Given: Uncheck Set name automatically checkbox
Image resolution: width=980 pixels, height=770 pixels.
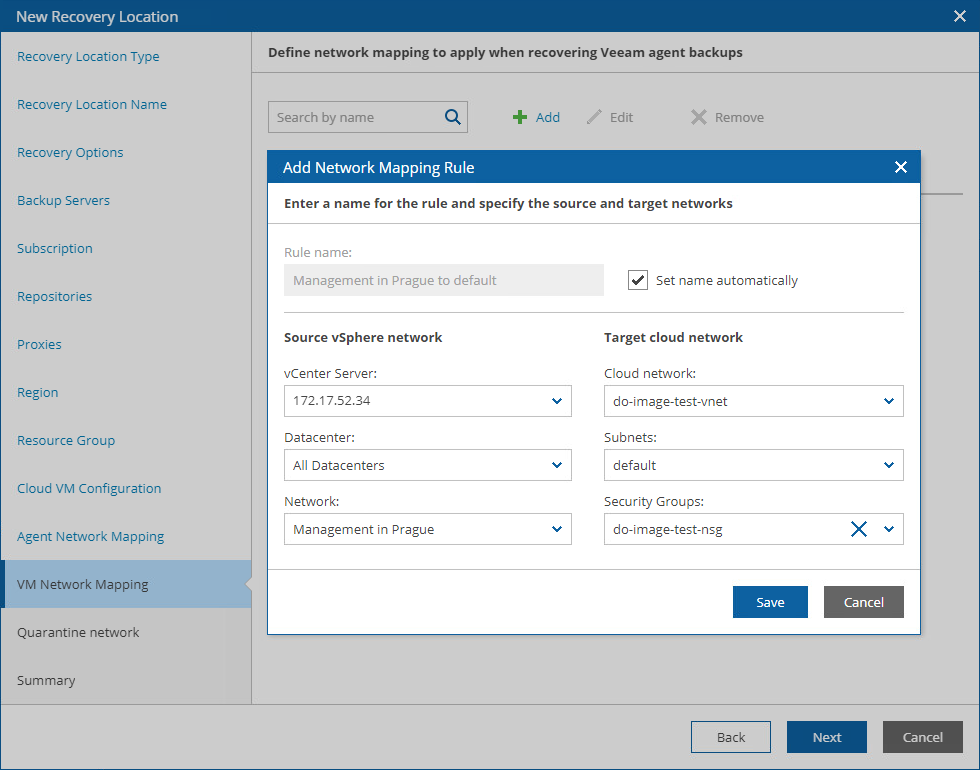Looking at the screenshot, I should pyautogui.click(x=638, y=280).
